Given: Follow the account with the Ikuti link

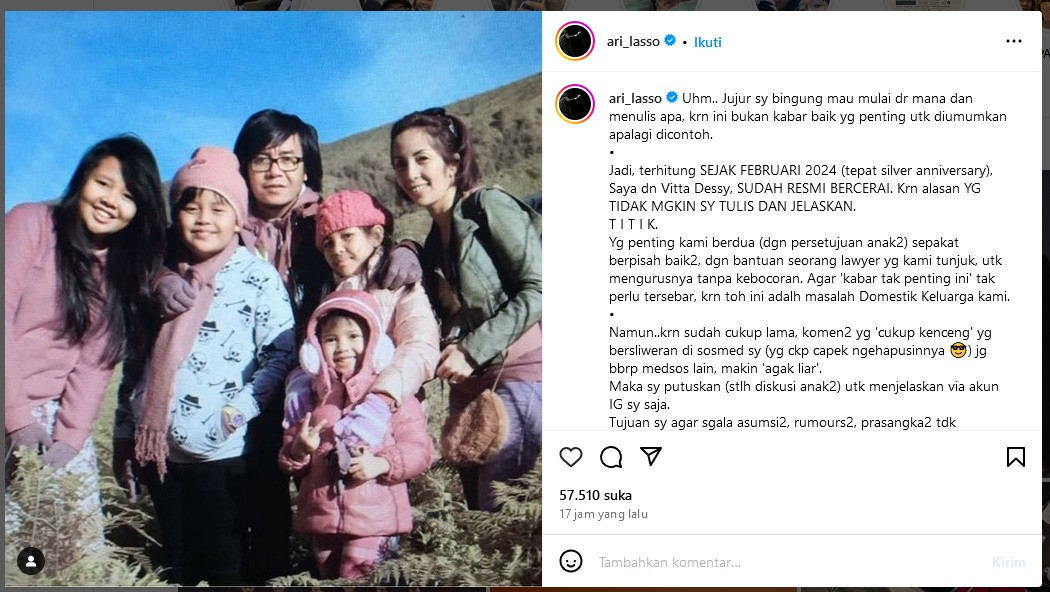Looking at the screenshot, I should point(707,42).
